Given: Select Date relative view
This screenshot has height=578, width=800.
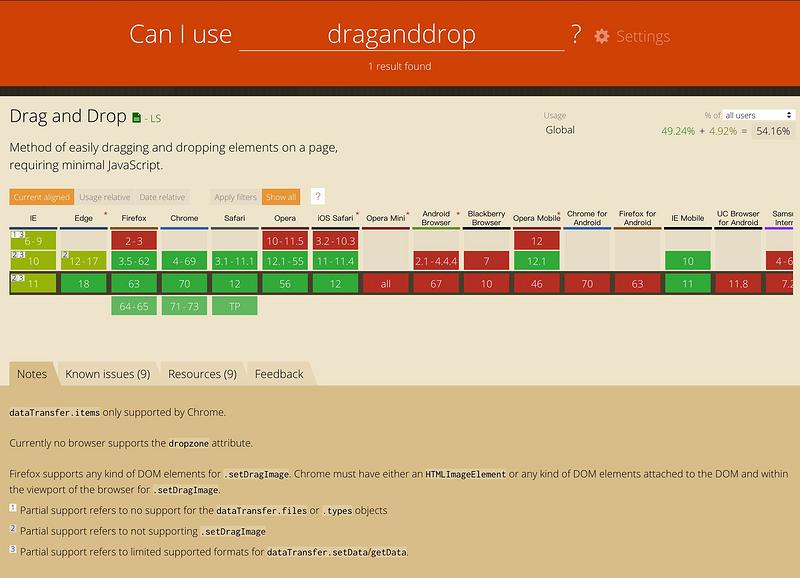Looking at the screenshot, I should click(x=162, y=197).
